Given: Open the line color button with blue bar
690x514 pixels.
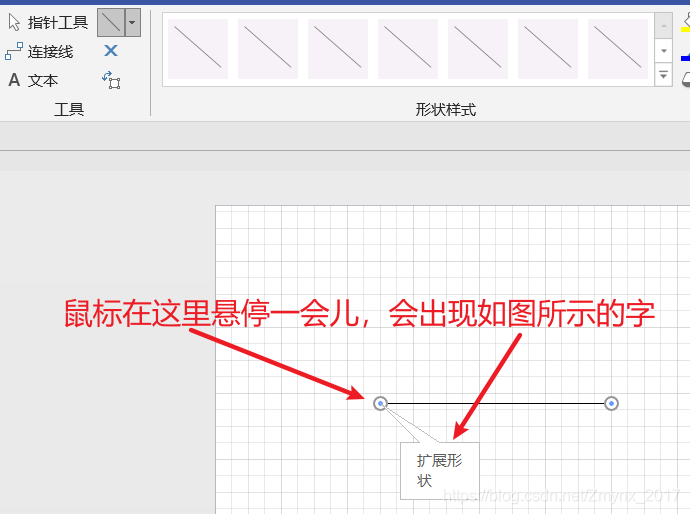Looking at the screenshot, I should (x=685, y=55).
